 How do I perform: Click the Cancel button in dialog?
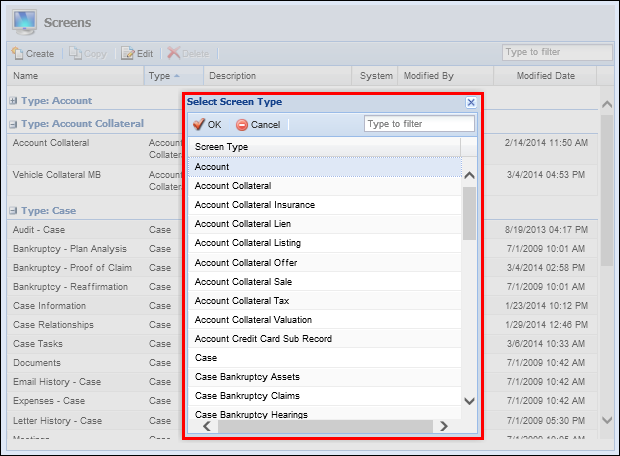point(258,125)
